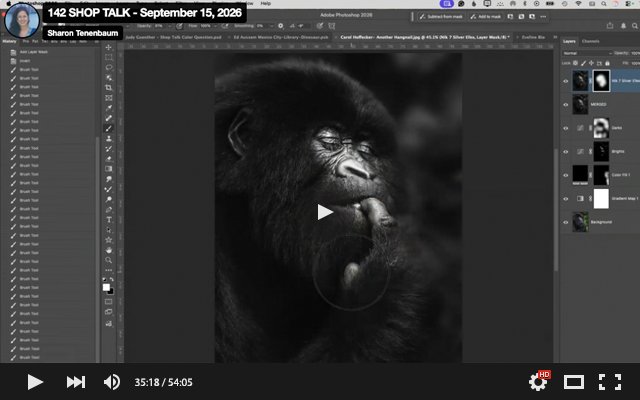This screenshot has width=640, height=400.
Task: Hide the Nik 7 Silver Efex layer
Action: 566,81
